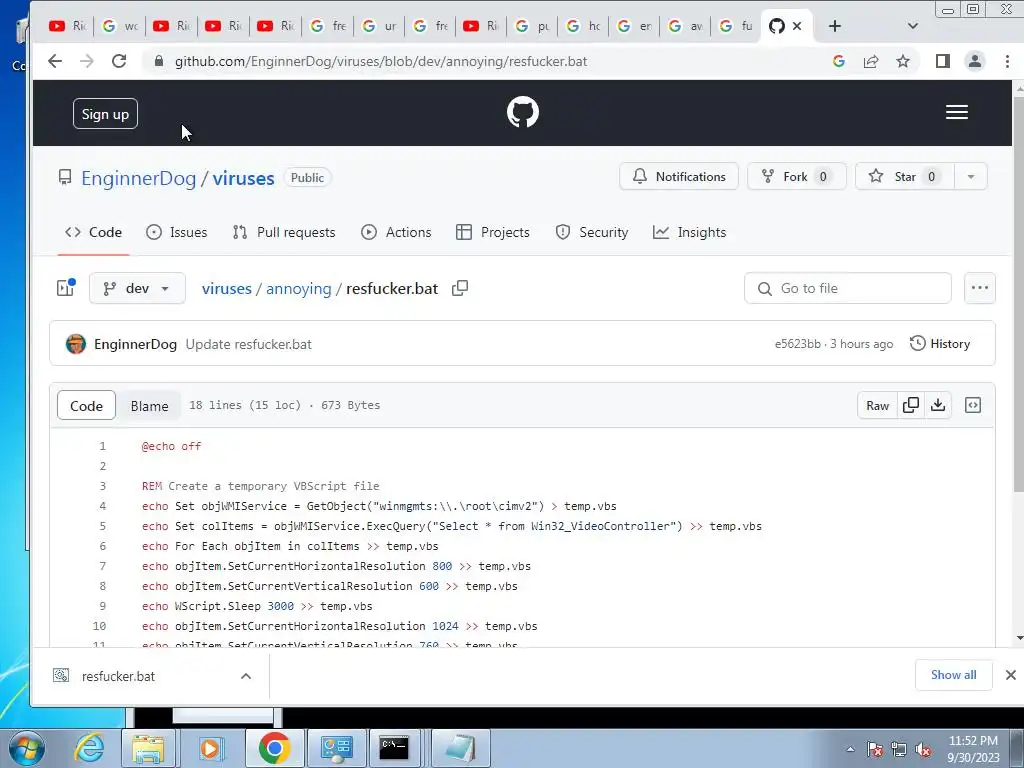Select line number 4 in code
The width and height of the screenshot is (1024, 768).
tap(103, 506)
